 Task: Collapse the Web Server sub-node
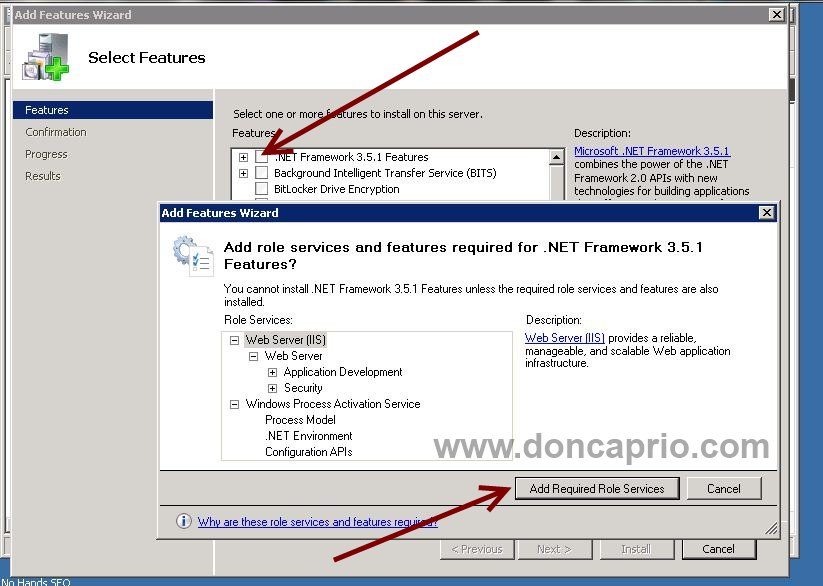[x=254, y=356]
